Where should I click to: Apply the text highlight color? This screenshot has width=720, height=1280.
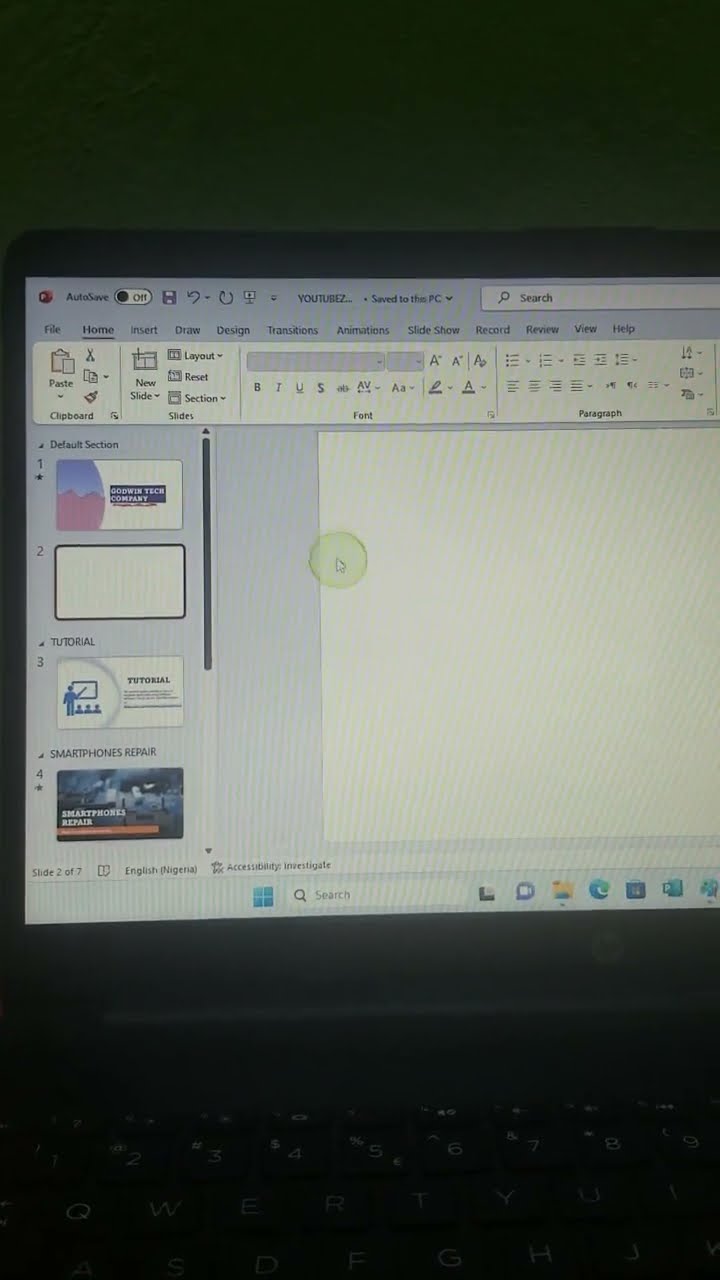435,388
